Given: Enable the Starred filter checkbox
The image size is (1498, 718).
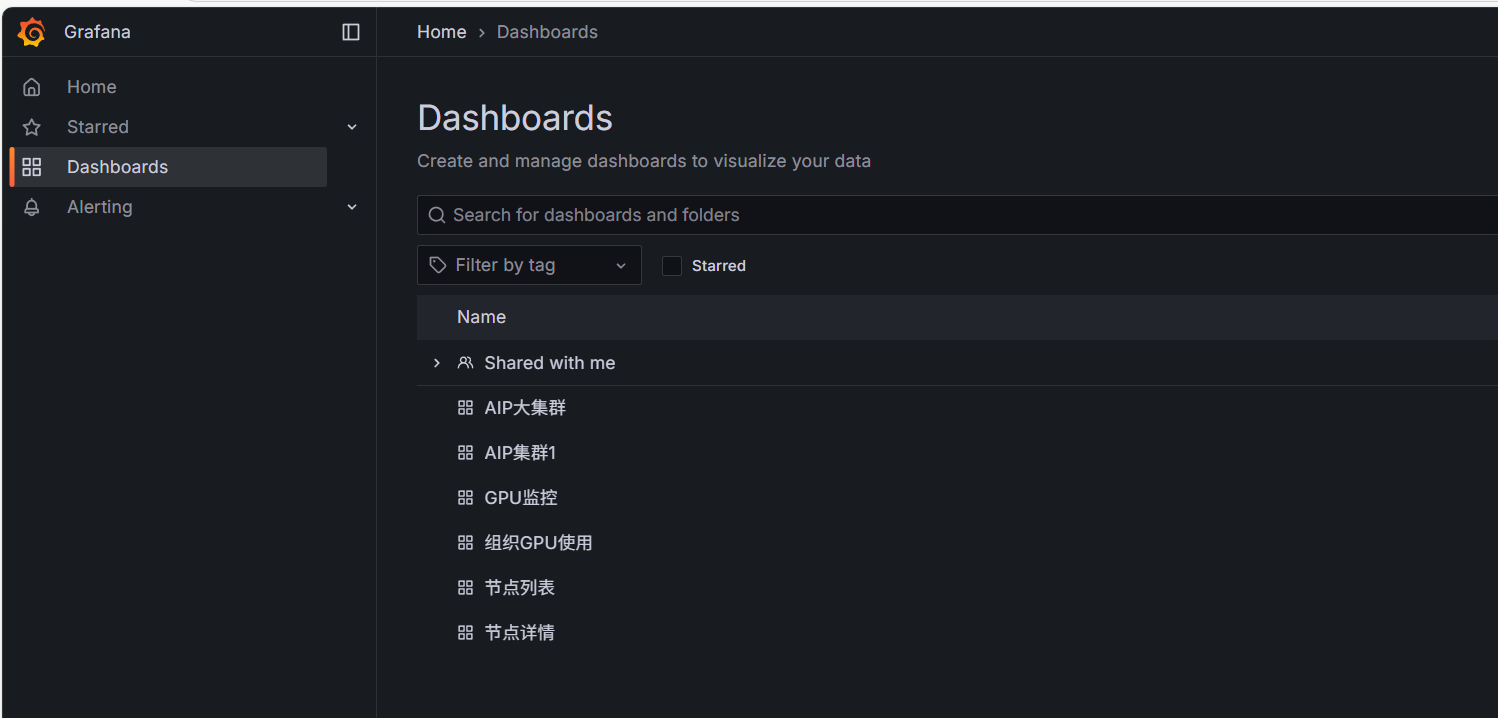Looking at the screenshot, I should 672,266.
